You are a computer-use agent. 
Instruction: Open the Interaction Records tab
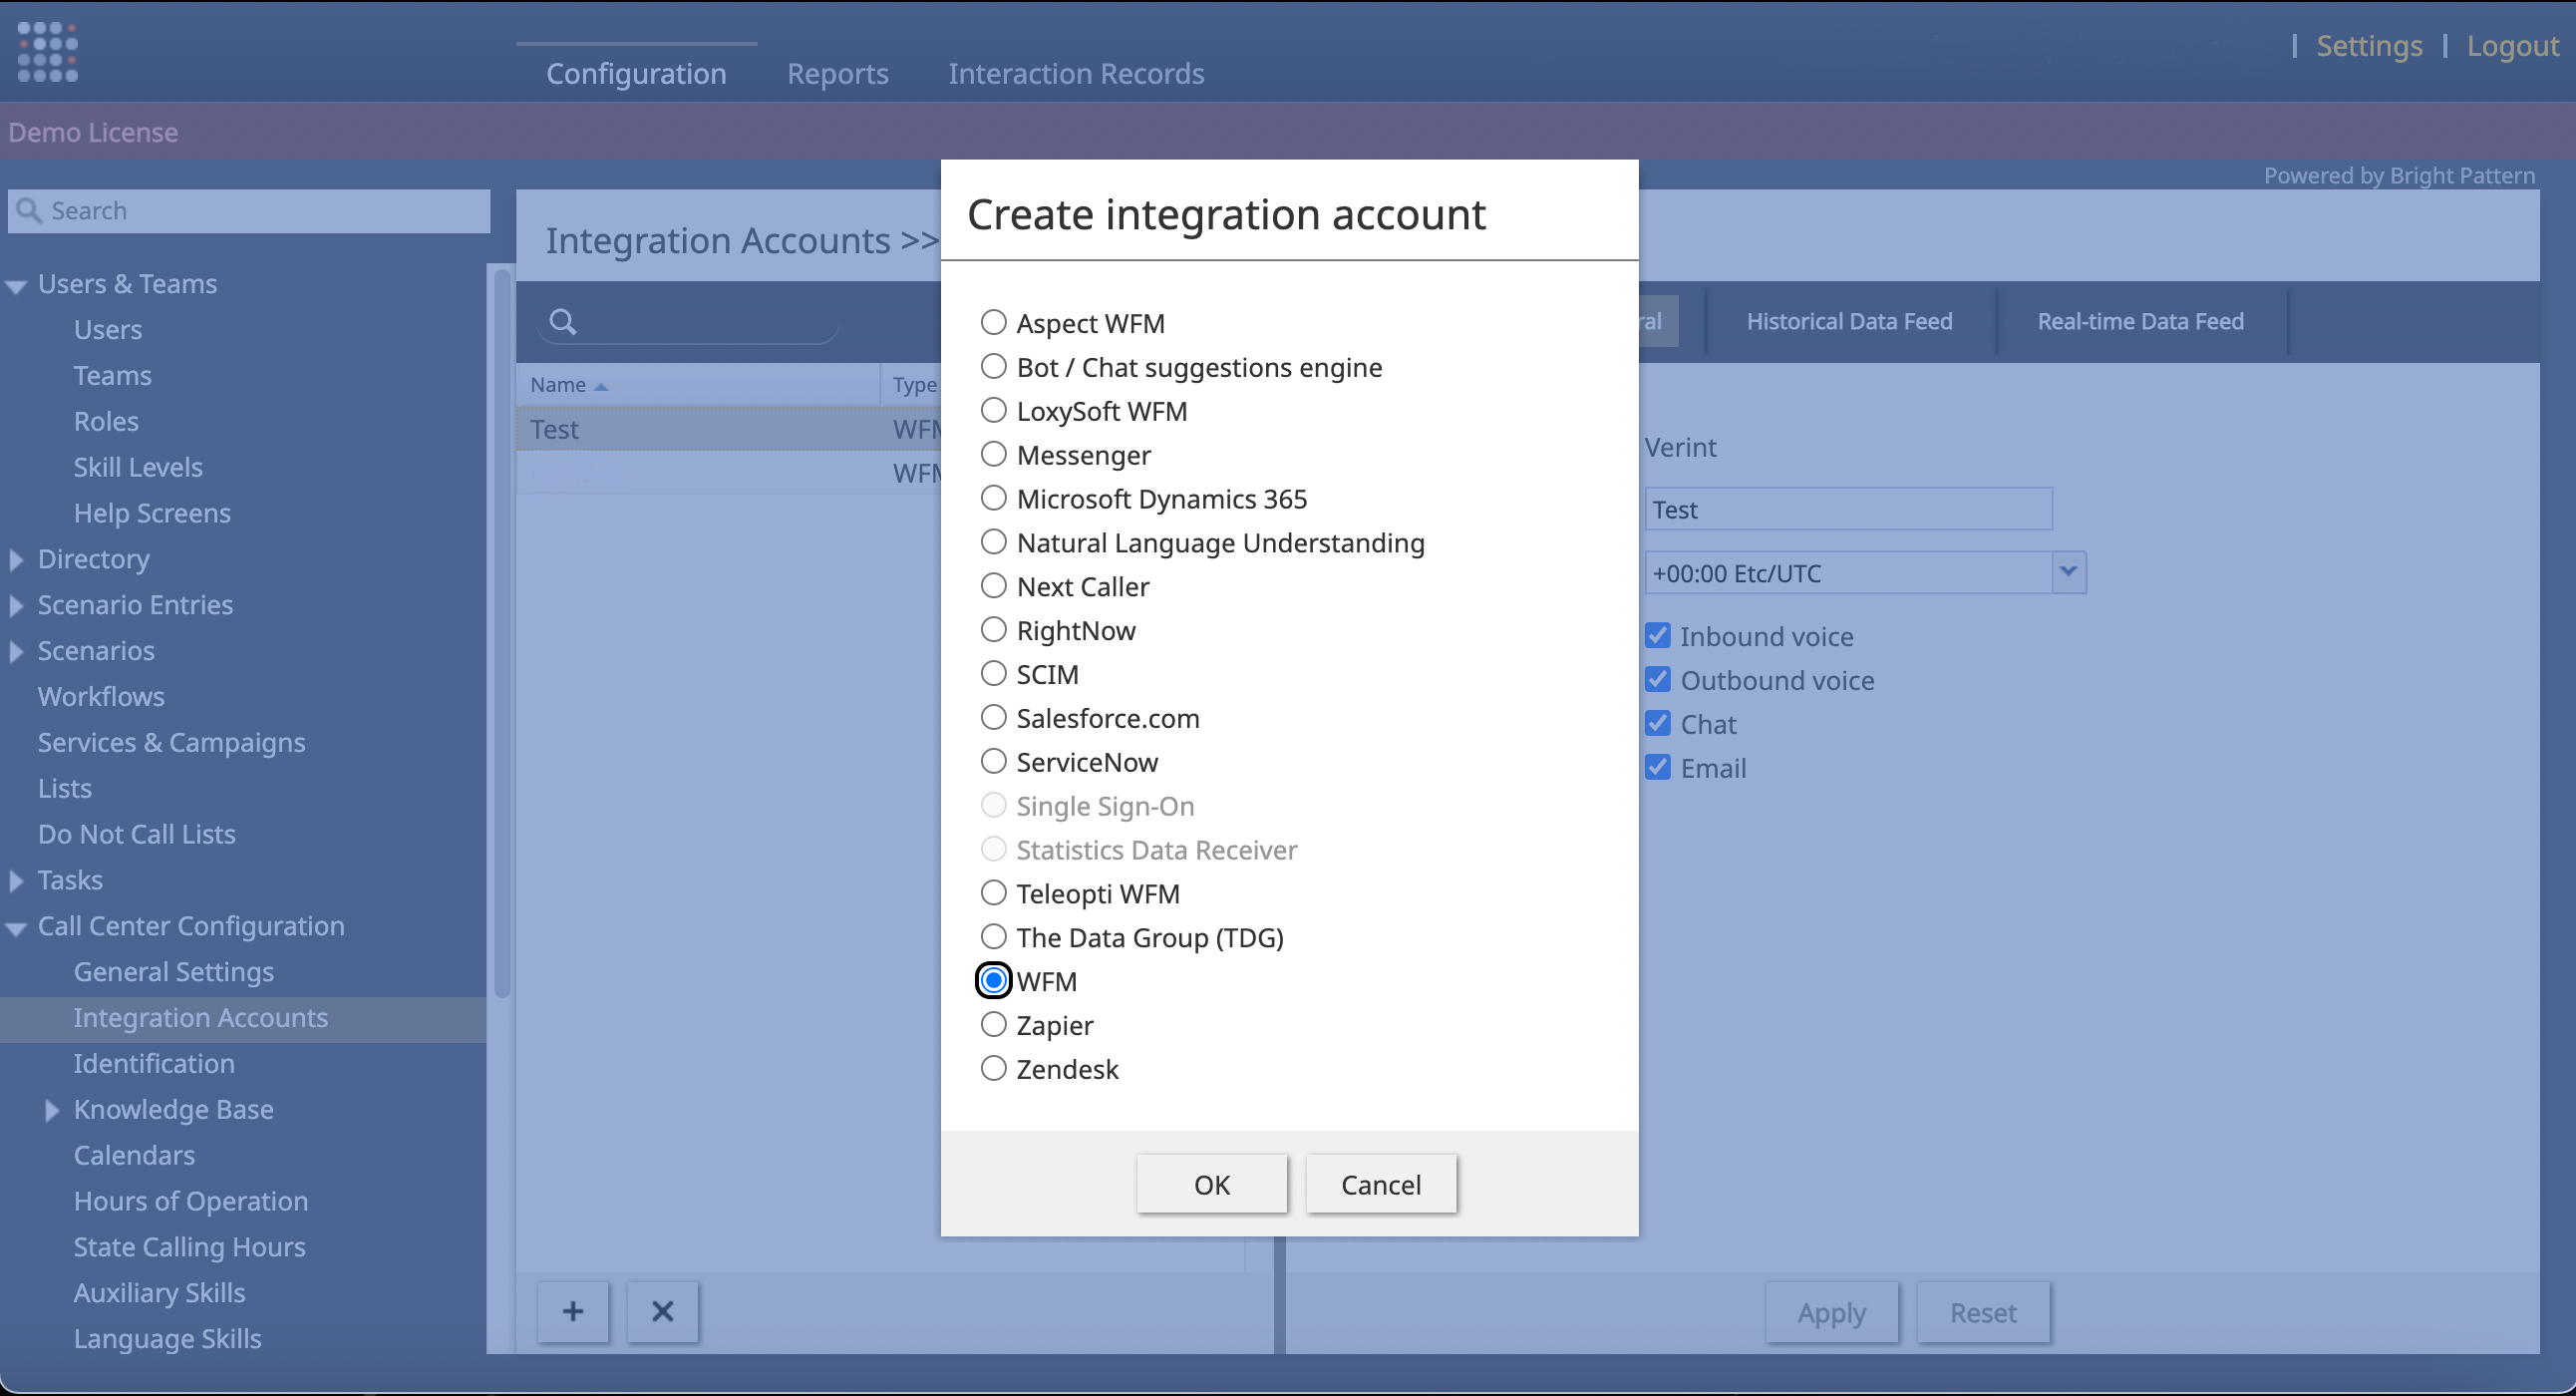click(1076, 73)
